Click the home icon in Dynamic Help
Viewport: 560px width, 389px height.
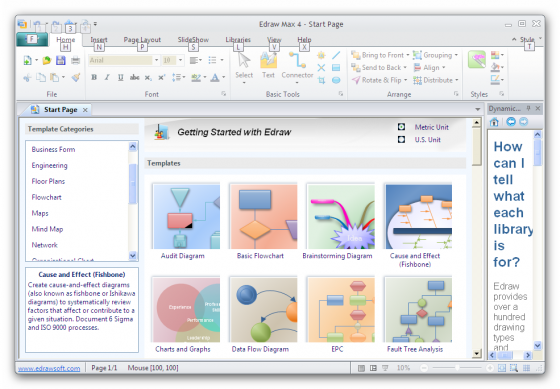494,122
